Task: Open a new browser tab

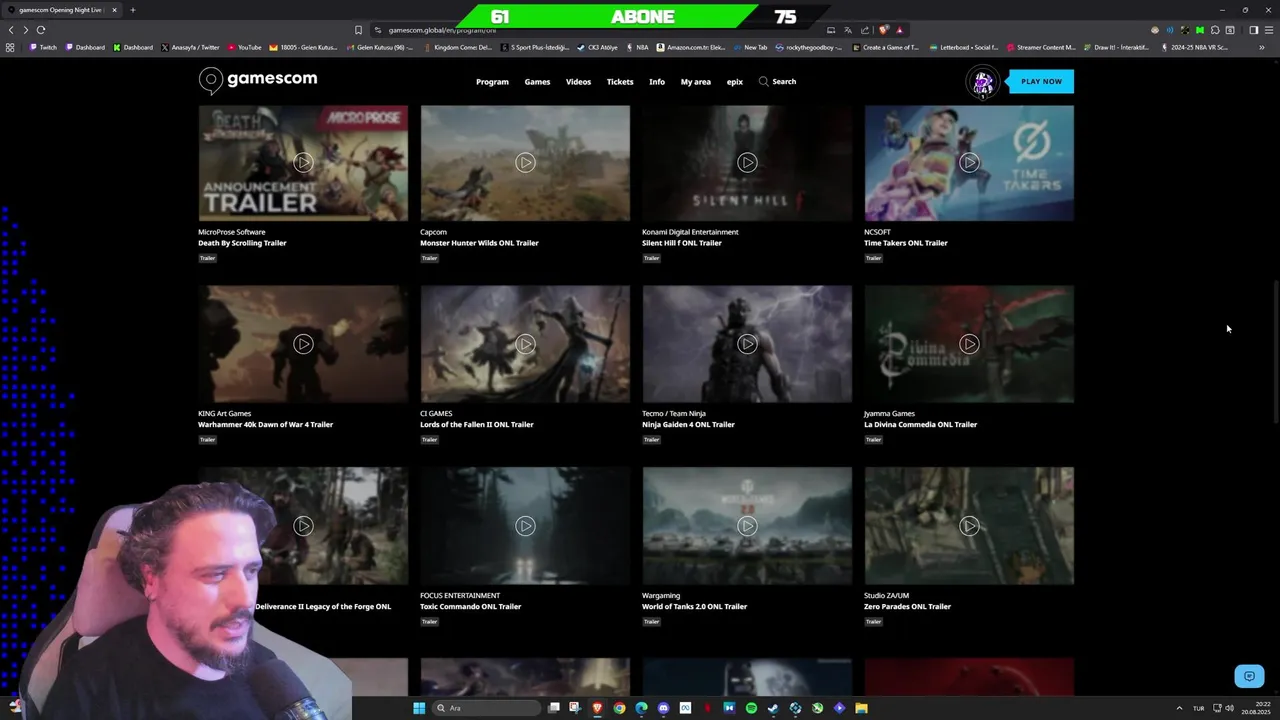Action: (x=132, y=10)
